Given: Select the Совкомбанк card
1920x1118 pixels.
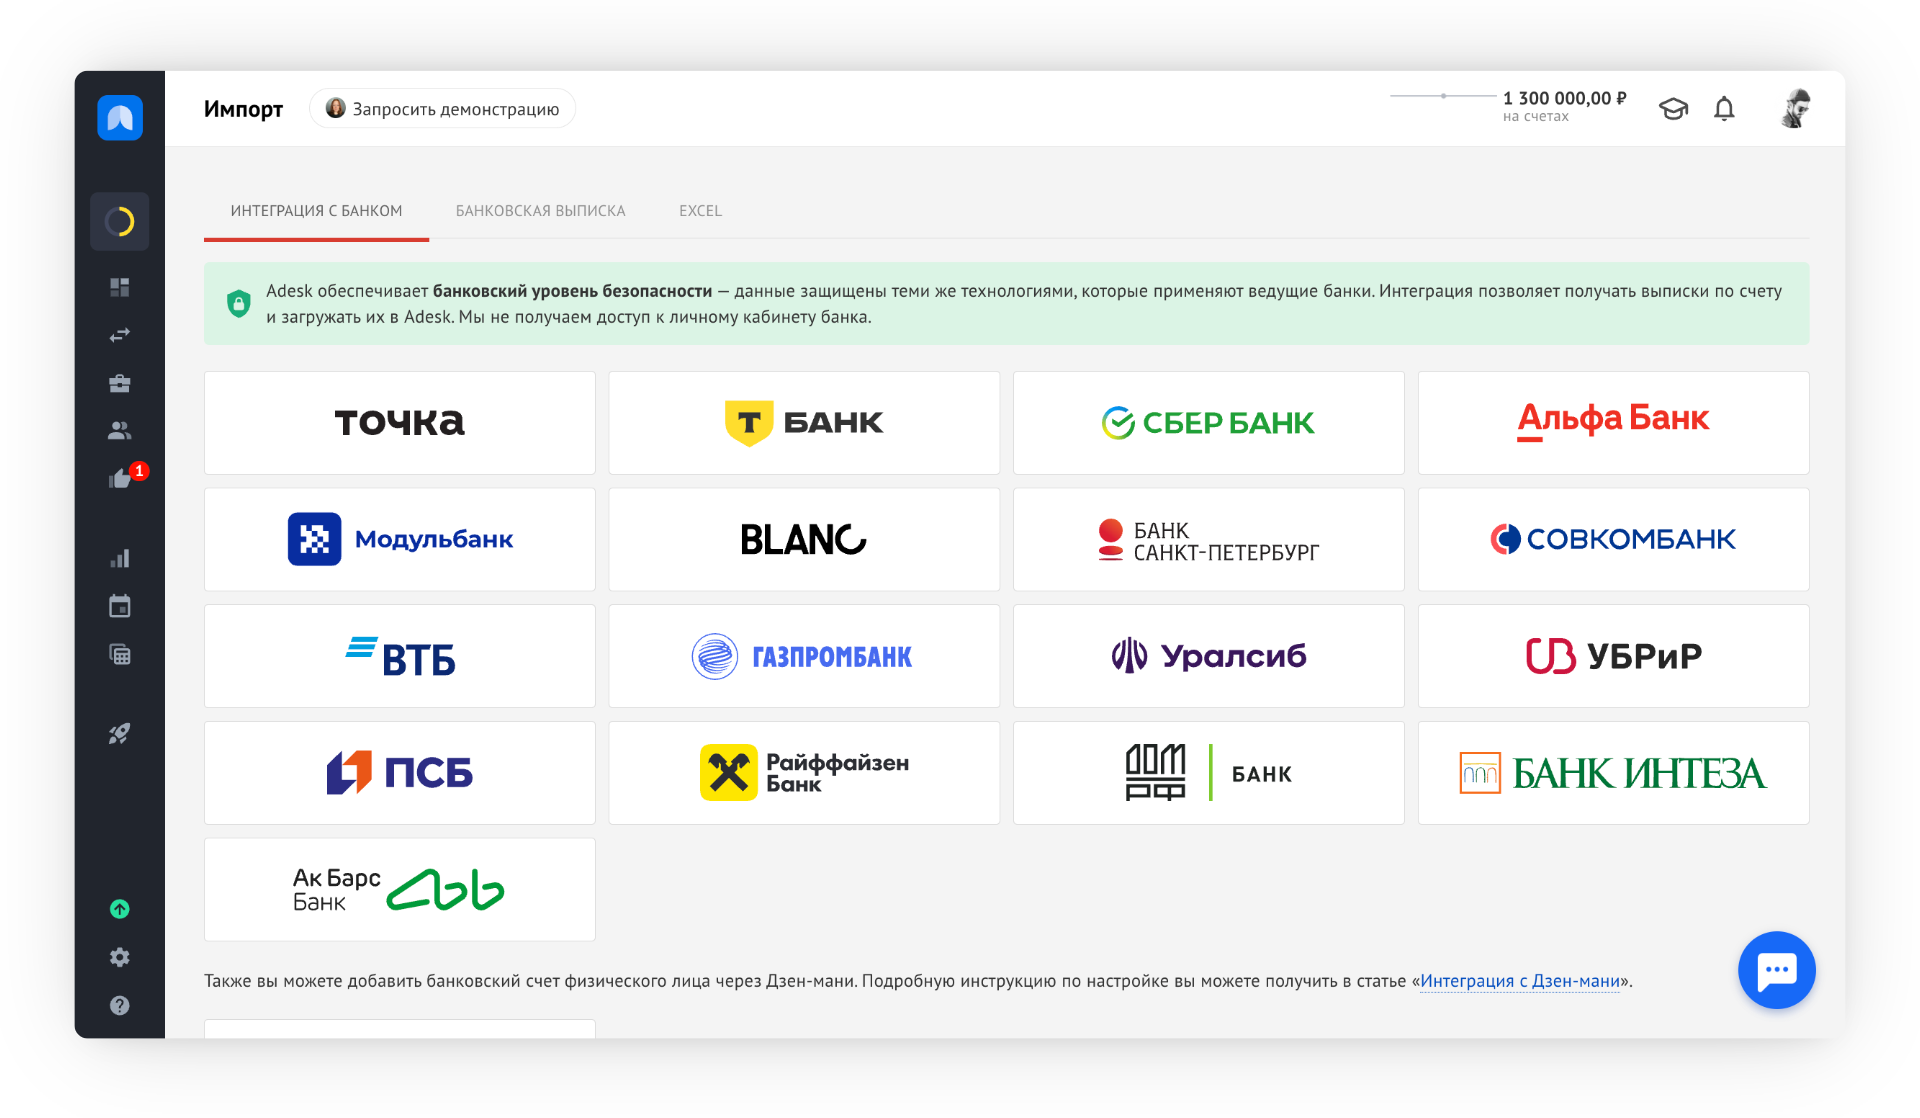Looking at the screenshot, I should 1613,539.
